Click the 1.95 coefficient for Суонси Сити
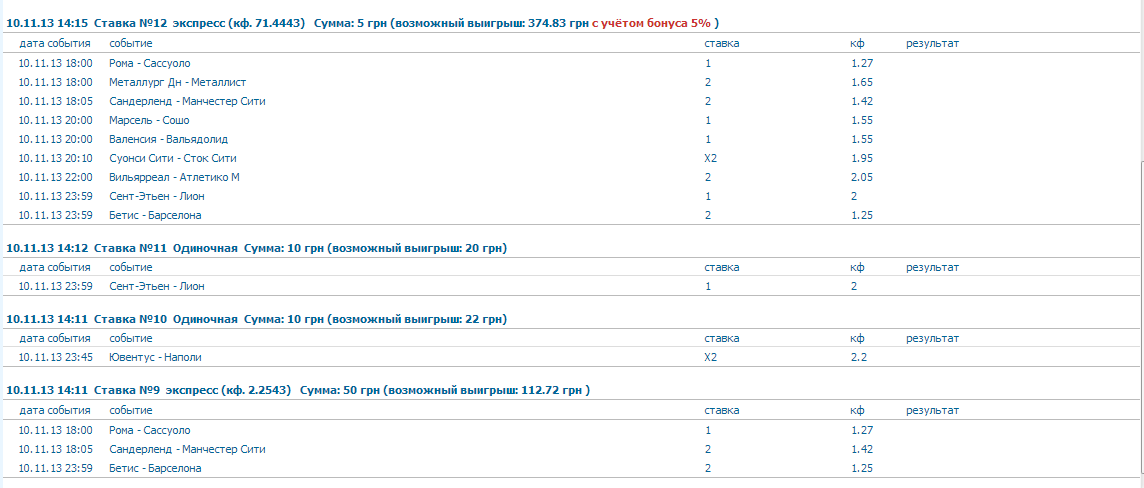Viewport: 1144px width, 488px height. click(862, 158)
